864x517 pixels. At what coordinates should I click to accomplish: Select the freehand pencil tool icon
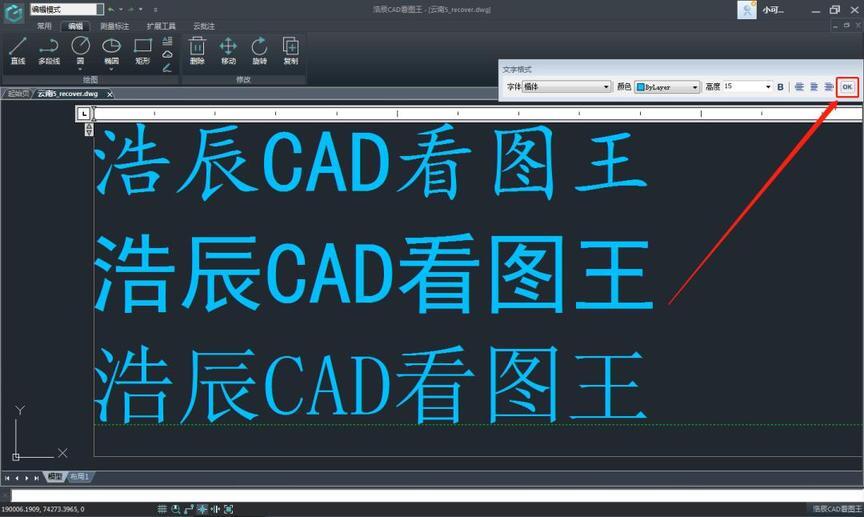(x=168, y=68)
